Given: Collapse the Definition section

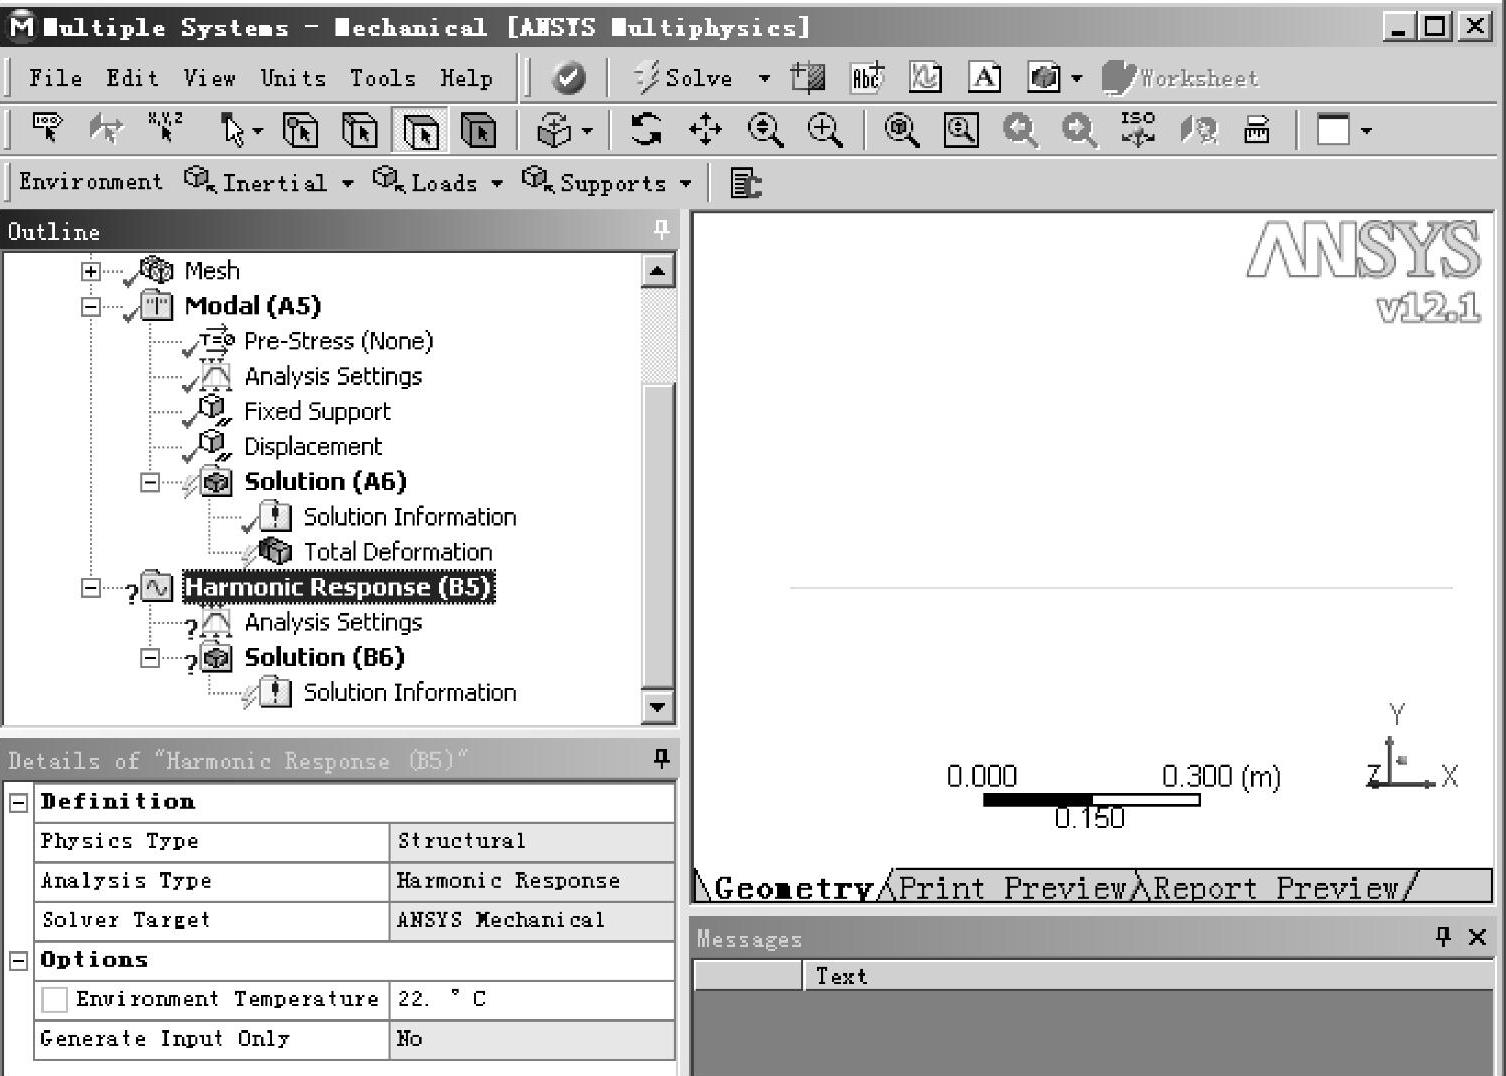Looking at the screenshot, I should [19, 802].
